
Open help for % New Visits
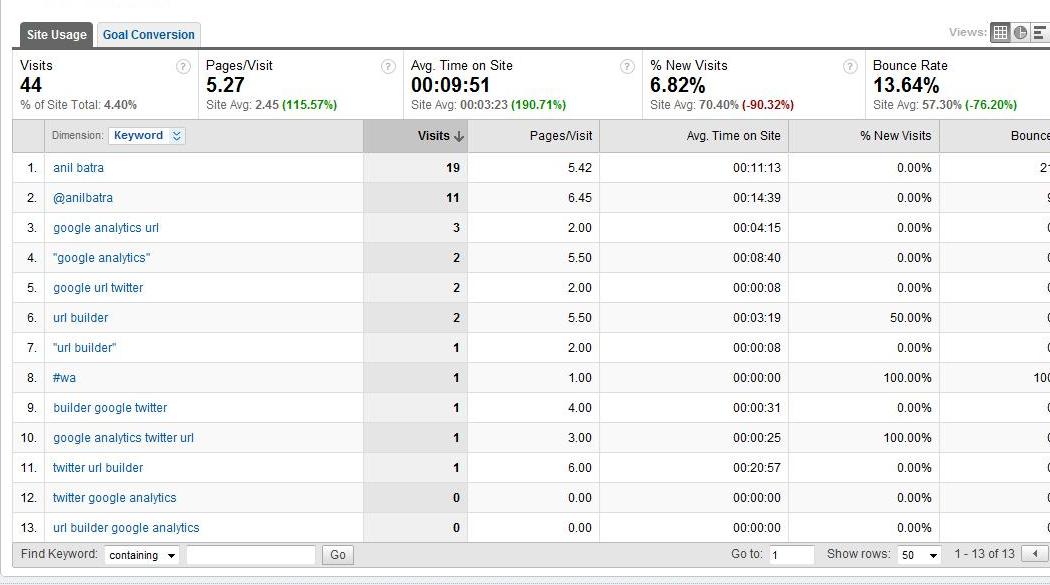[x=850, y=67]
